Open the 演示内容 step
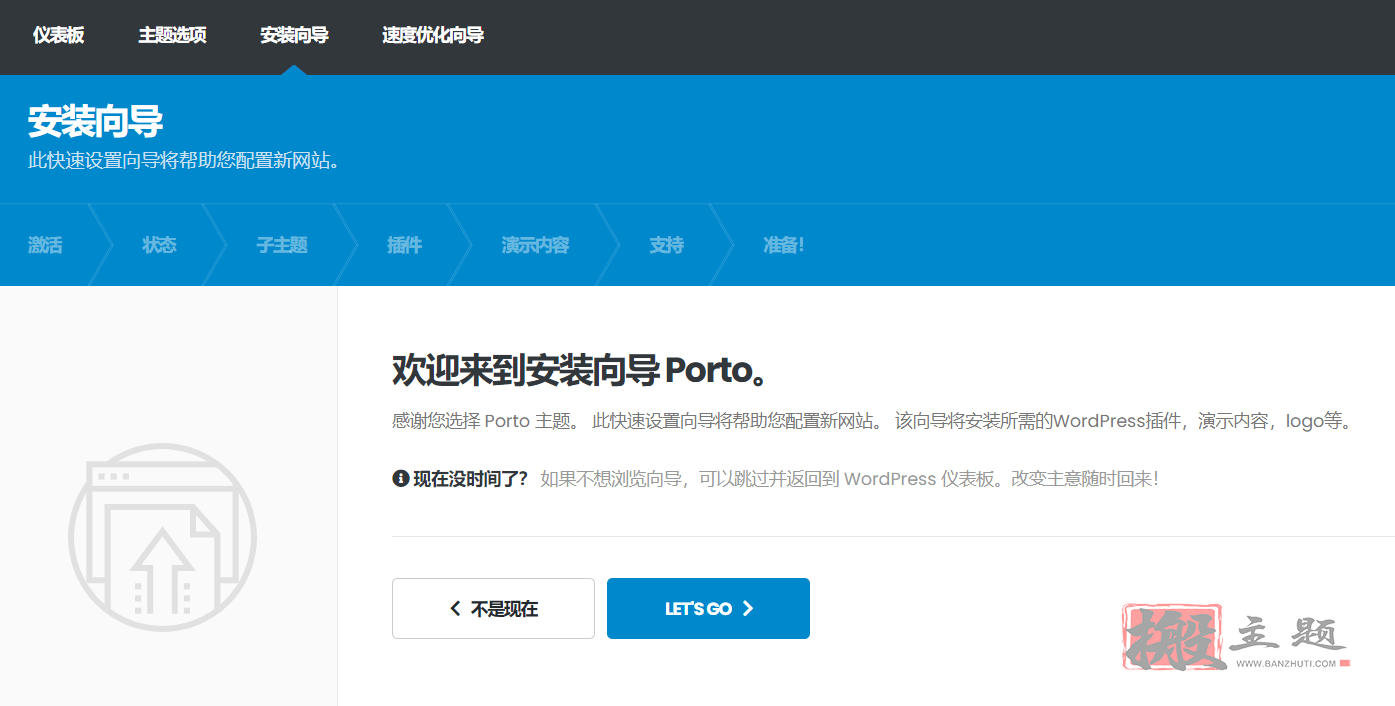Viewport: 1395px width, 706px height. (x=535, y=245)
